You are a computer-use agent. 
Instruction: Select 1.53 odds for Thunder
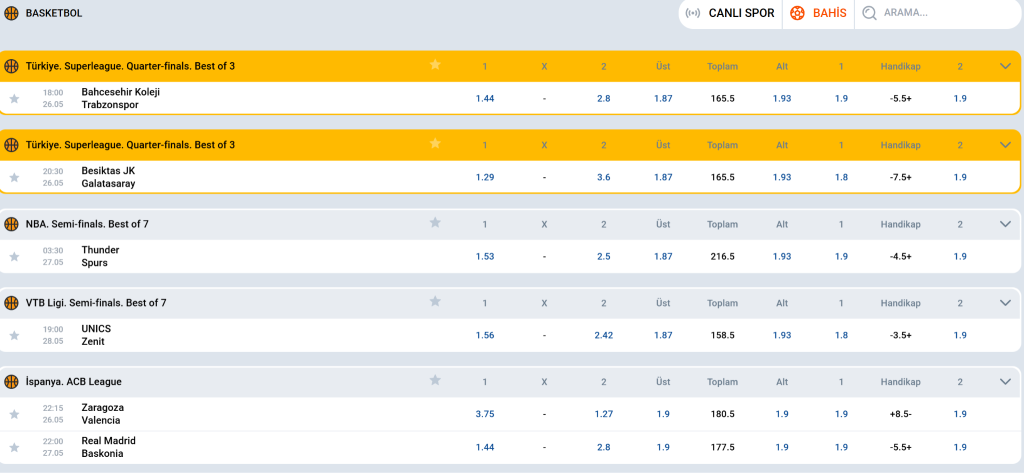coord(485,257)
